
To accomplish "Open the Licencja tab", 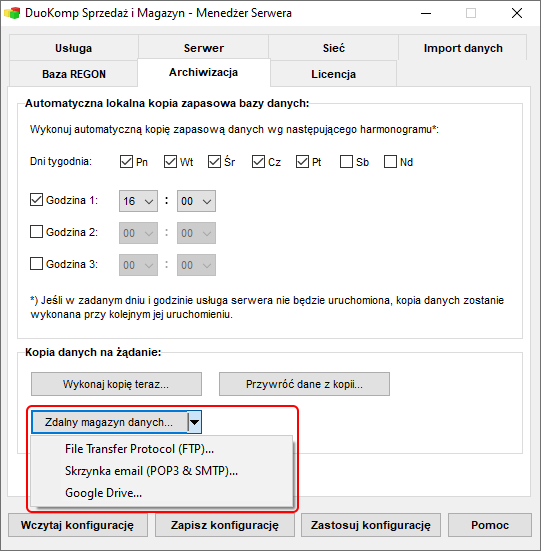I will click(x=333, y=74).
